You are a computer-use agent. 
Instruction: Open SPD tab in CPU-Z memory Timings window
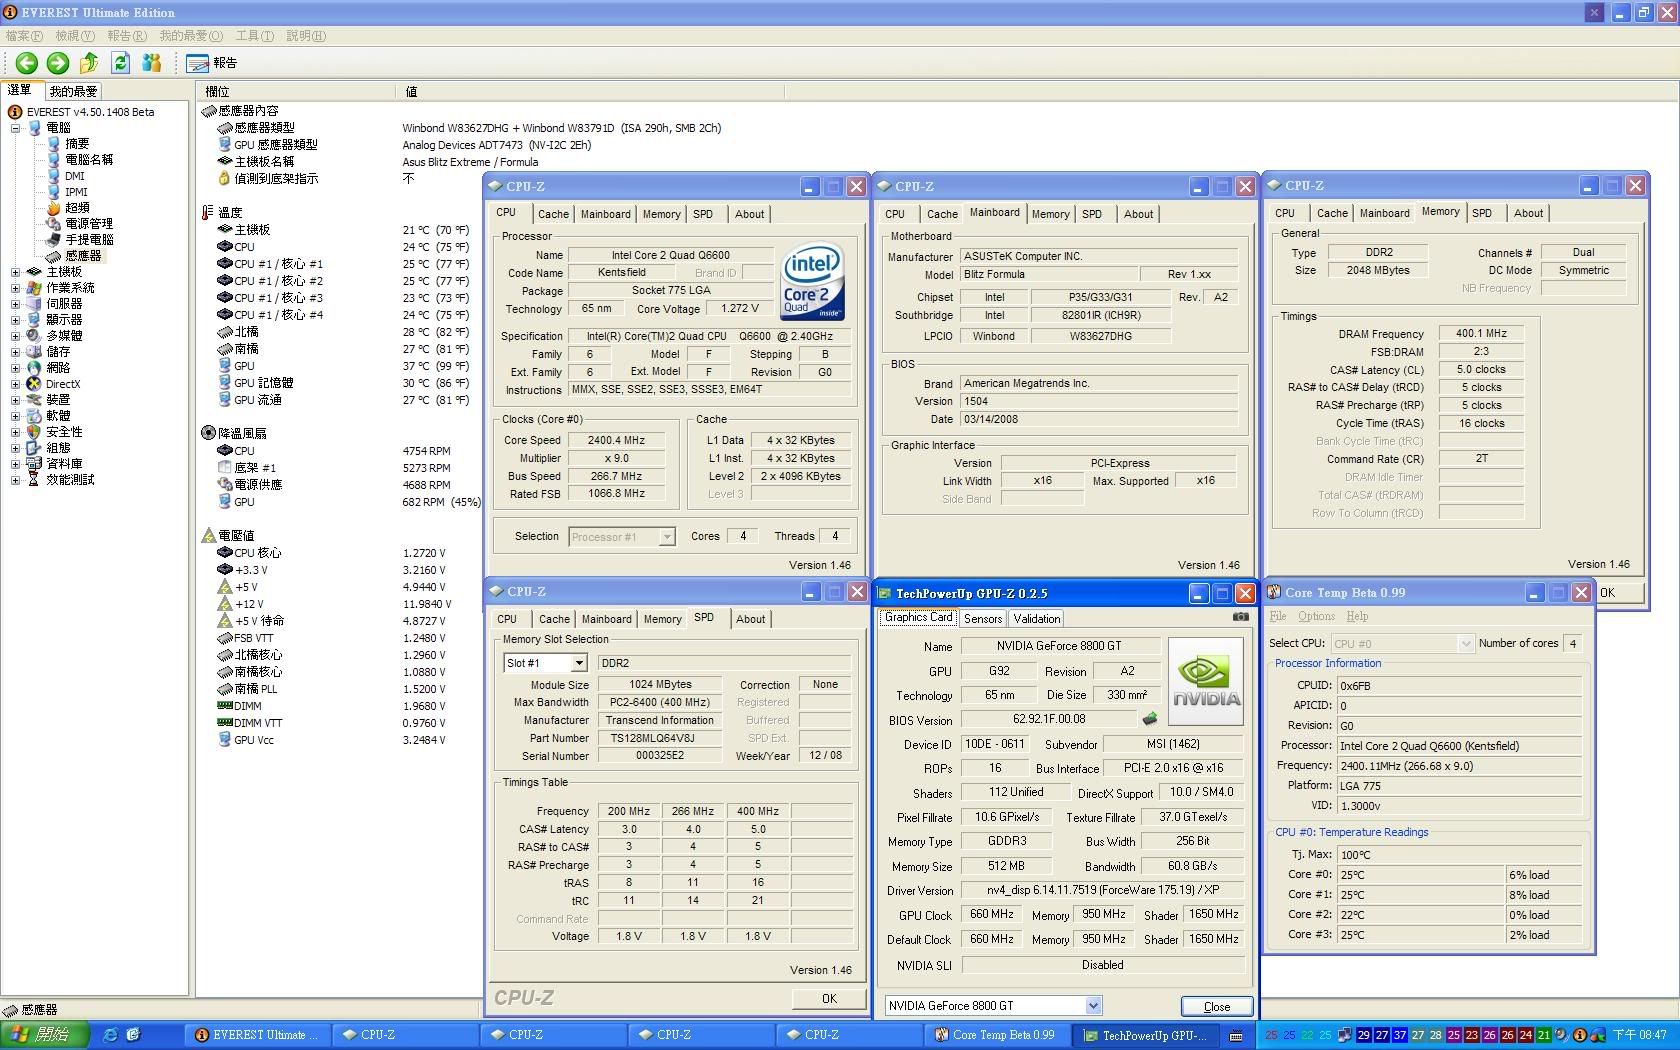tap(1482, 213)
